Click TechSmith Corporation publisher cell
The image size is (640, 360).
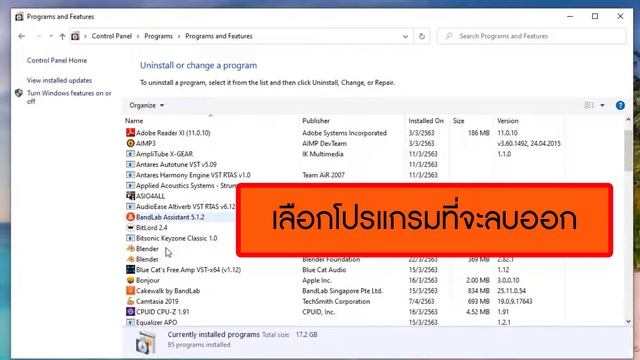[x=336, y=301]
